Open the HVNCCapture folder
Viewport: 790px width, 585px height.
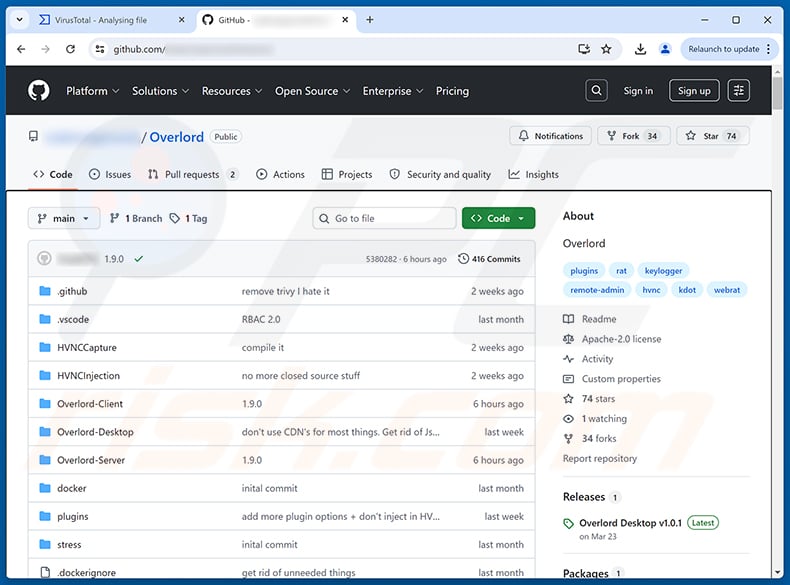(x=87, y=348)
